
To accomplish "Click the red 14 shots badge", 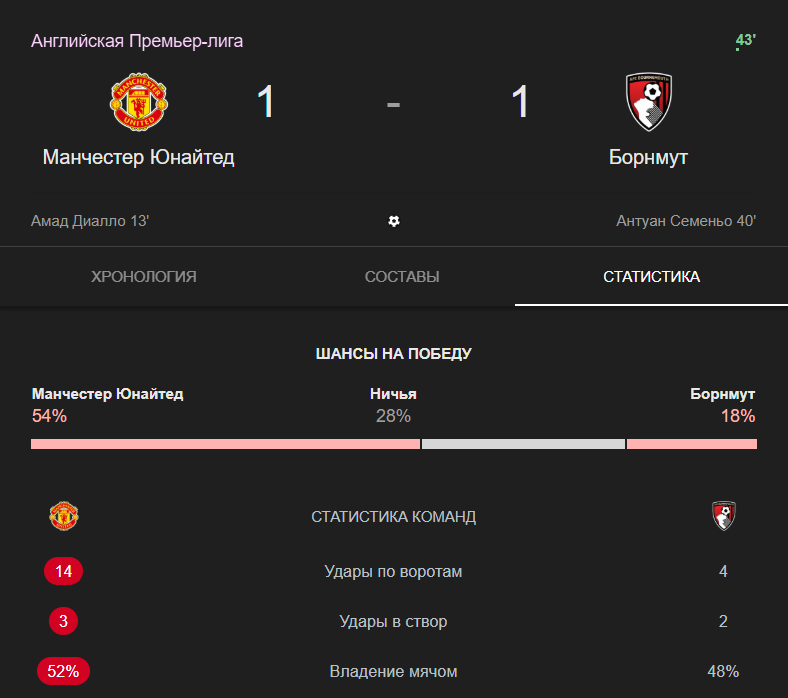I will pos(63,571).
